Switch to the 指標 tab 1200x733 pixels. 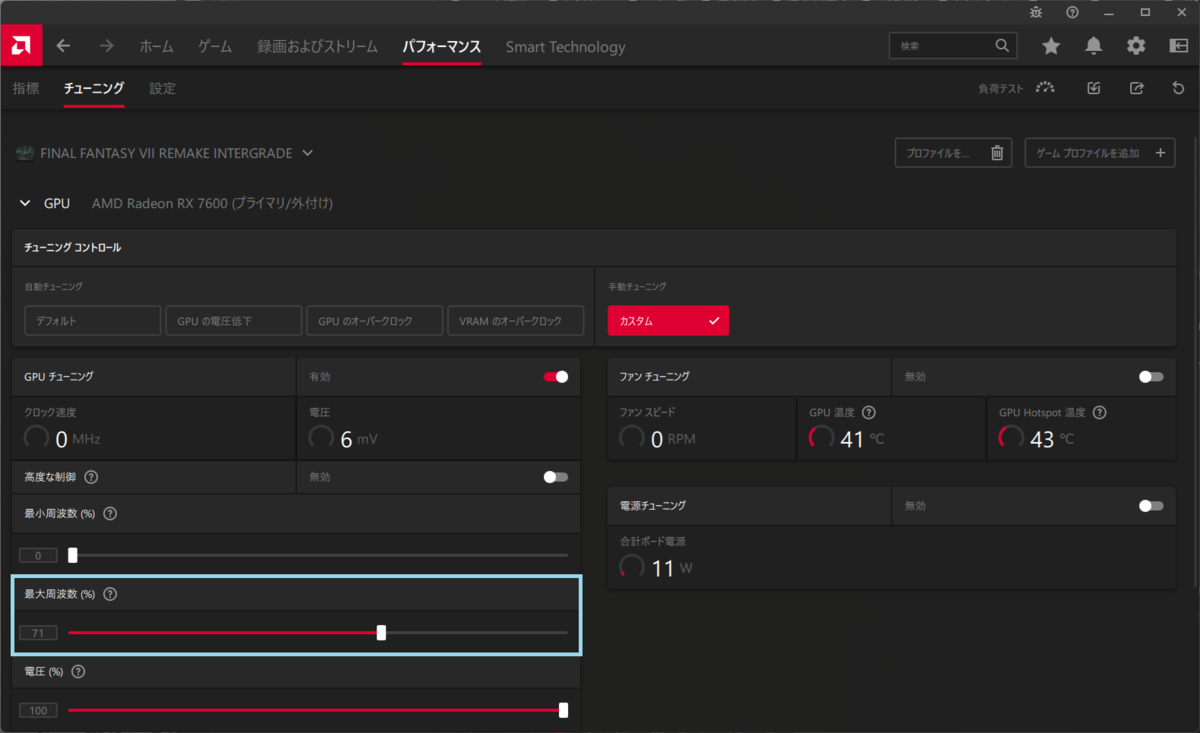pos(26,88)
